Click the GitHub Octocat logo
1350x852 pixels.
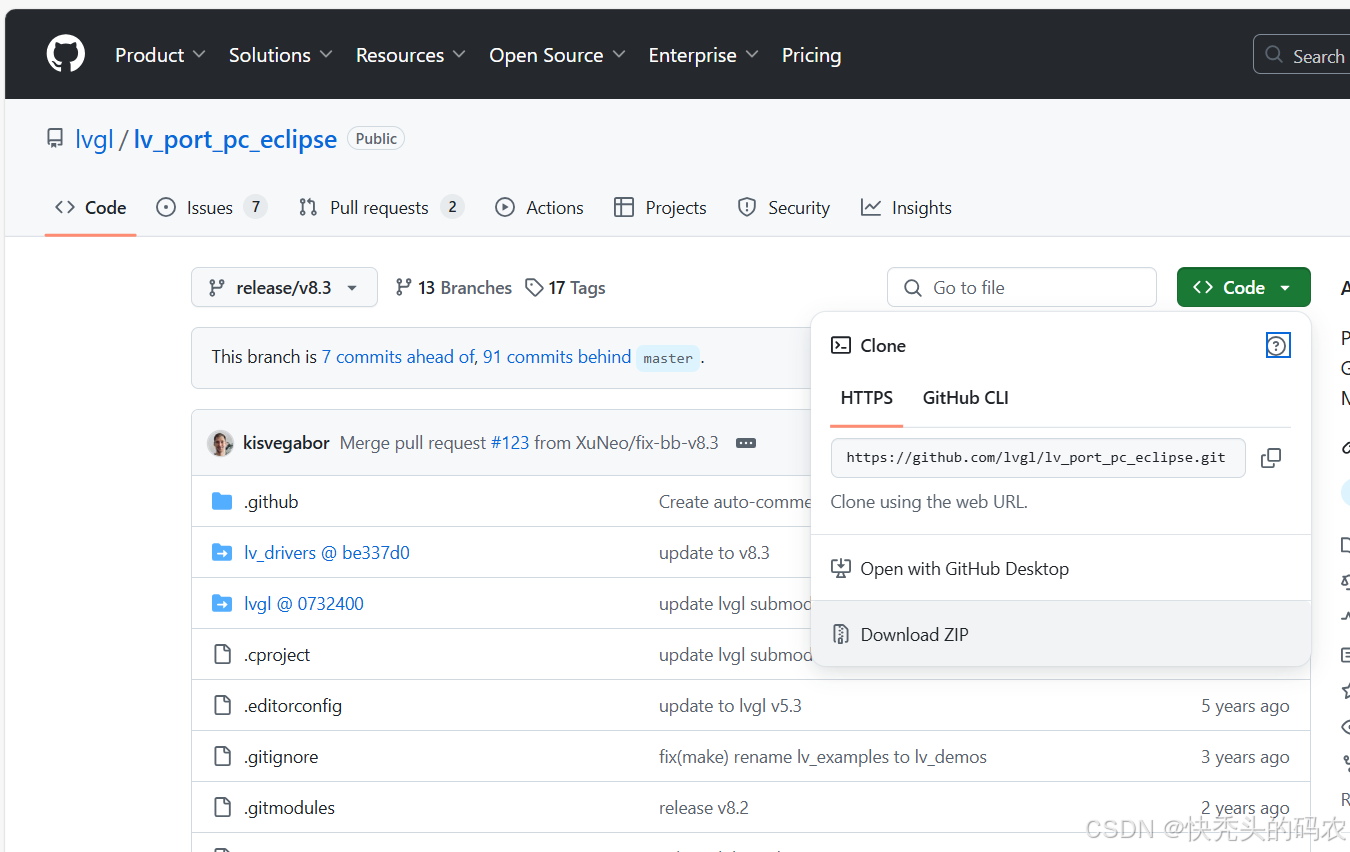[x=66, y=54]
